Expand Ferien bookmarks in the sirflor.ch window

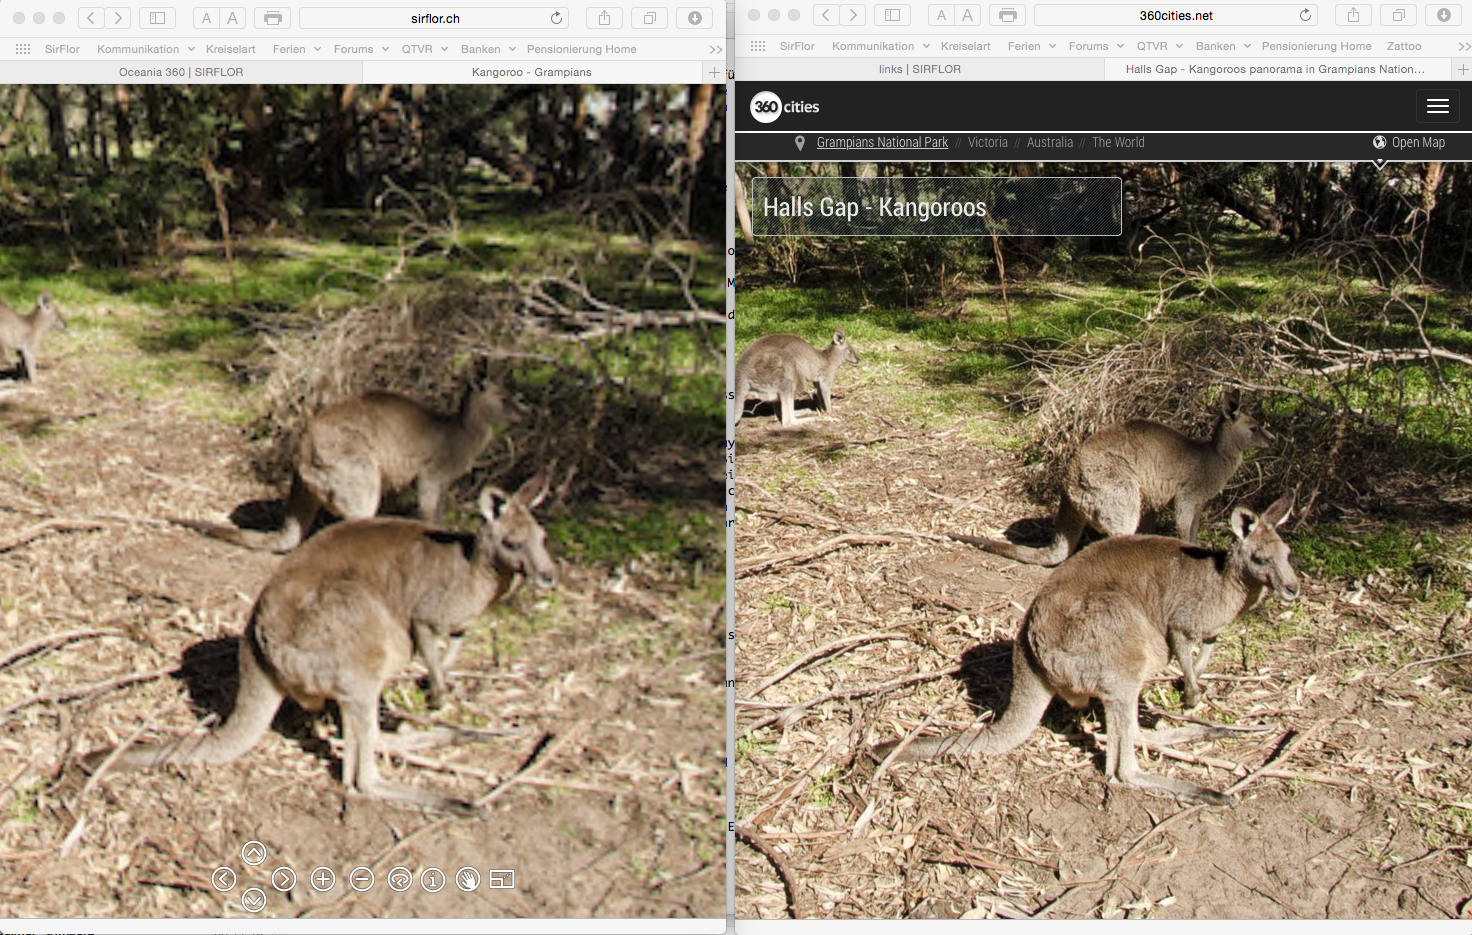coord(297,49)
